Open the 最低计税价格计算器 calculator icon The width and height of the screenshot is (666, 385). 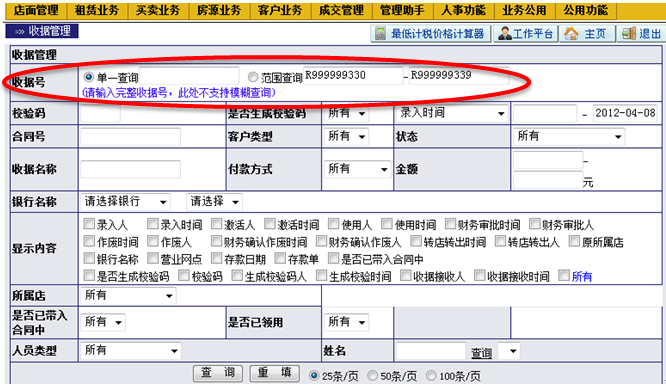[x=381, y=34]
